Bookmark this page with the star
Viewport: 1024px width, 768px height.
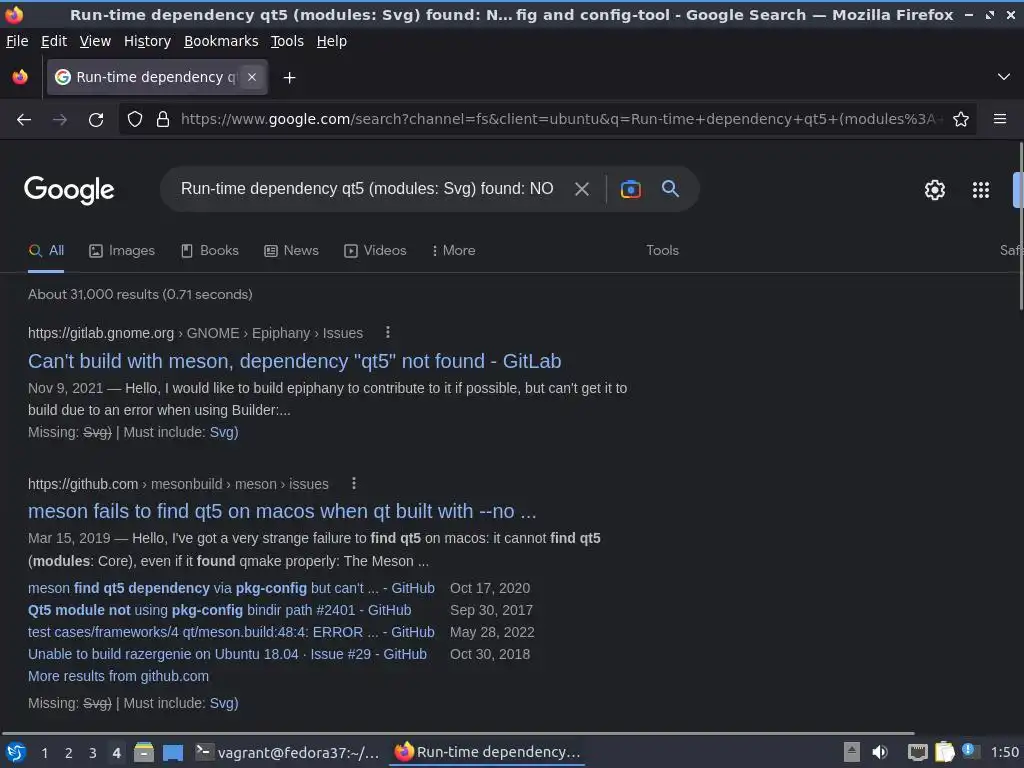pyautogui.click(x=961, y=120)
